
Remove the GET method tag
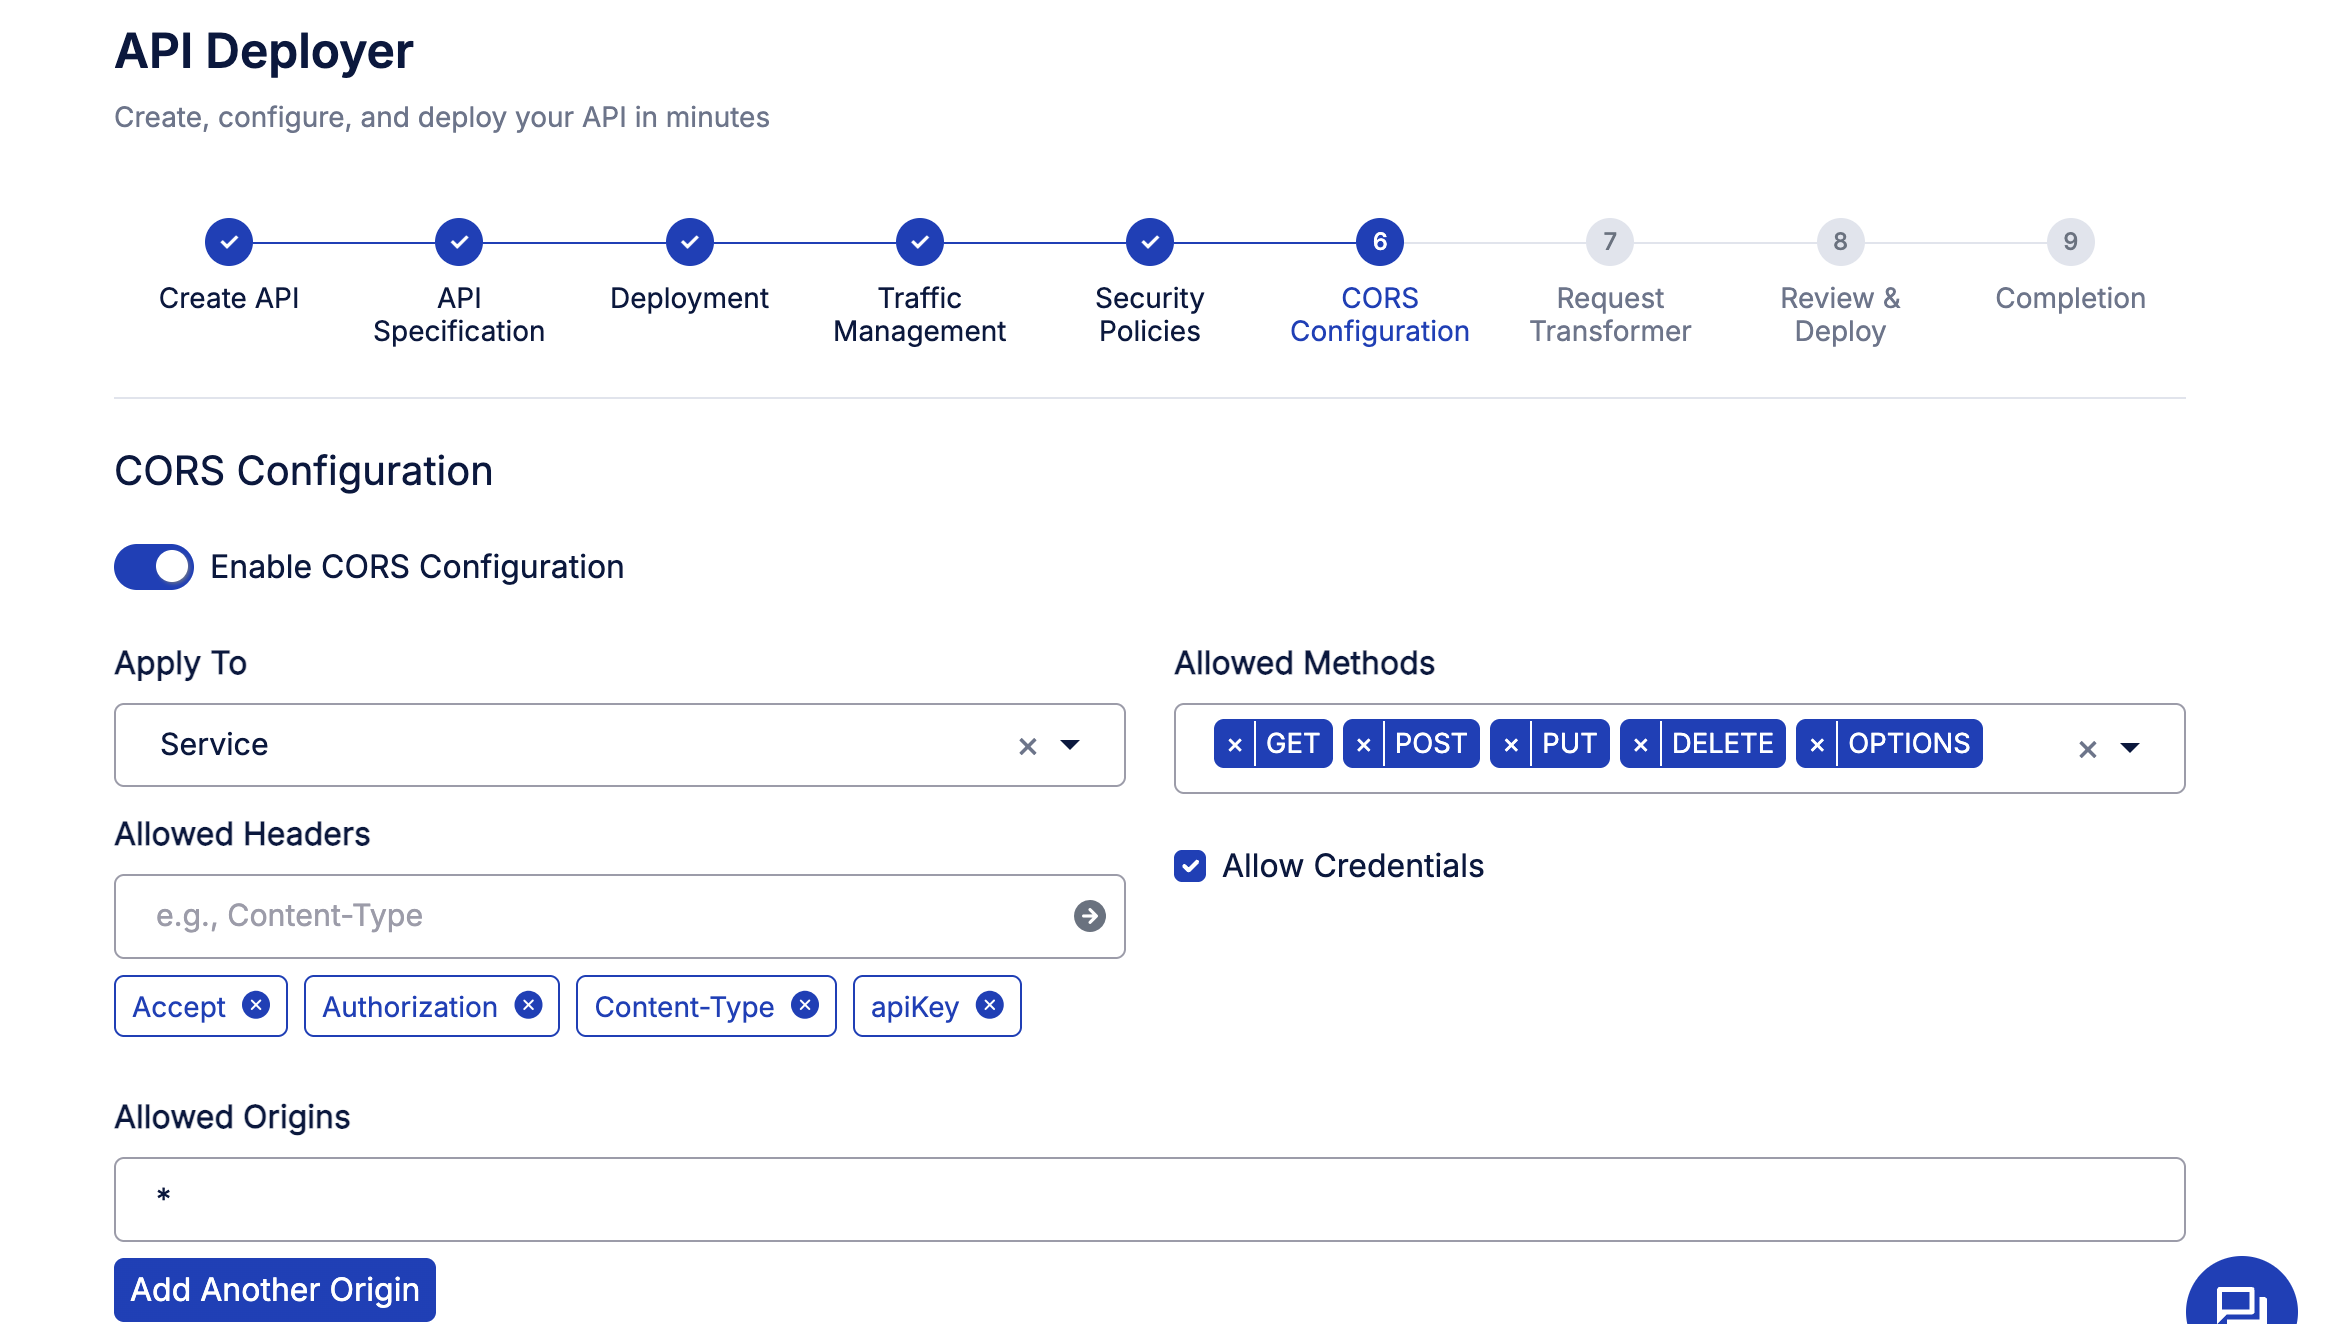click(x=1235, y=744)
